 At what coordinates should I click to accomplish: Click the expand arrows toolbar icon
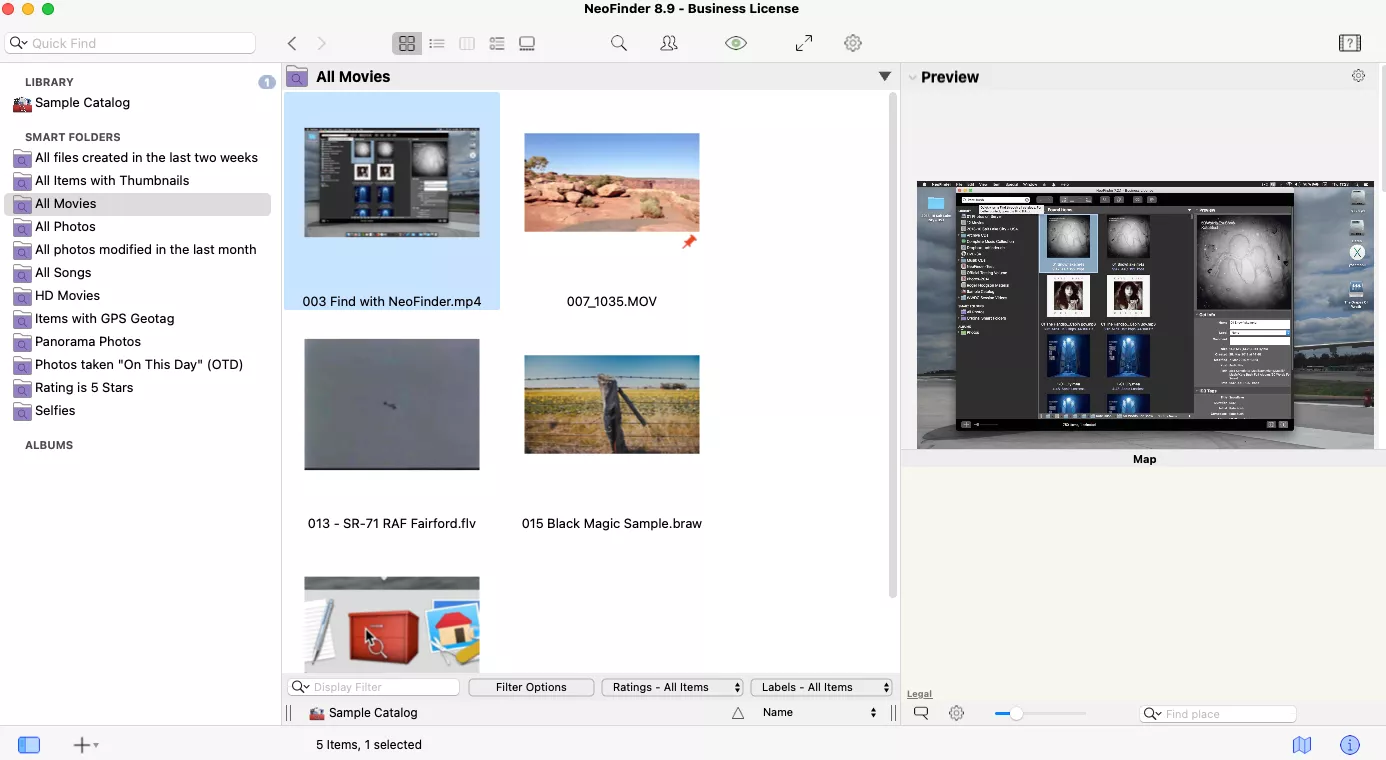[x=804, y=43]
